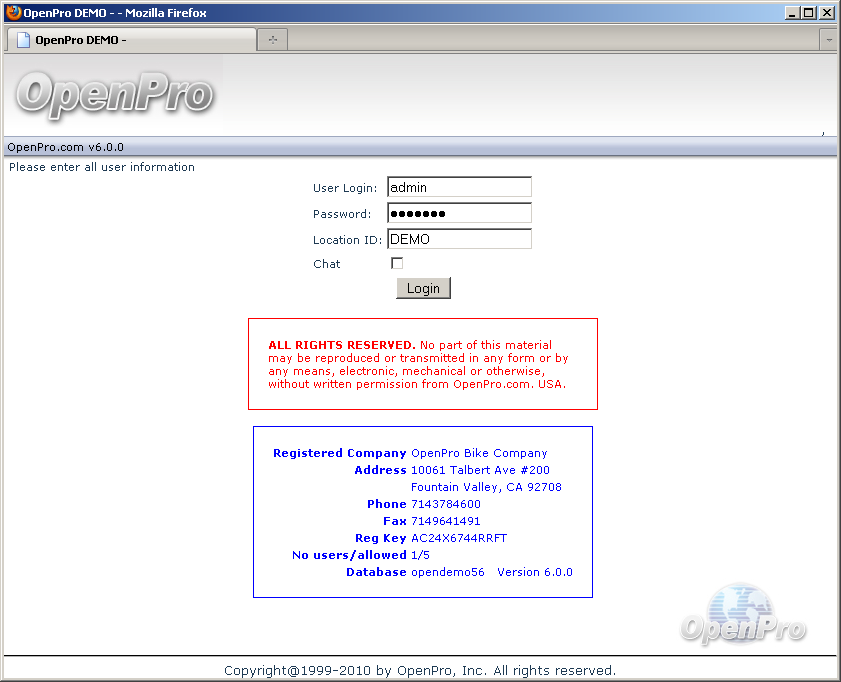Switch to the OpenPro DEMO tab
The image size is (841, 682).
tap(130, 40)
